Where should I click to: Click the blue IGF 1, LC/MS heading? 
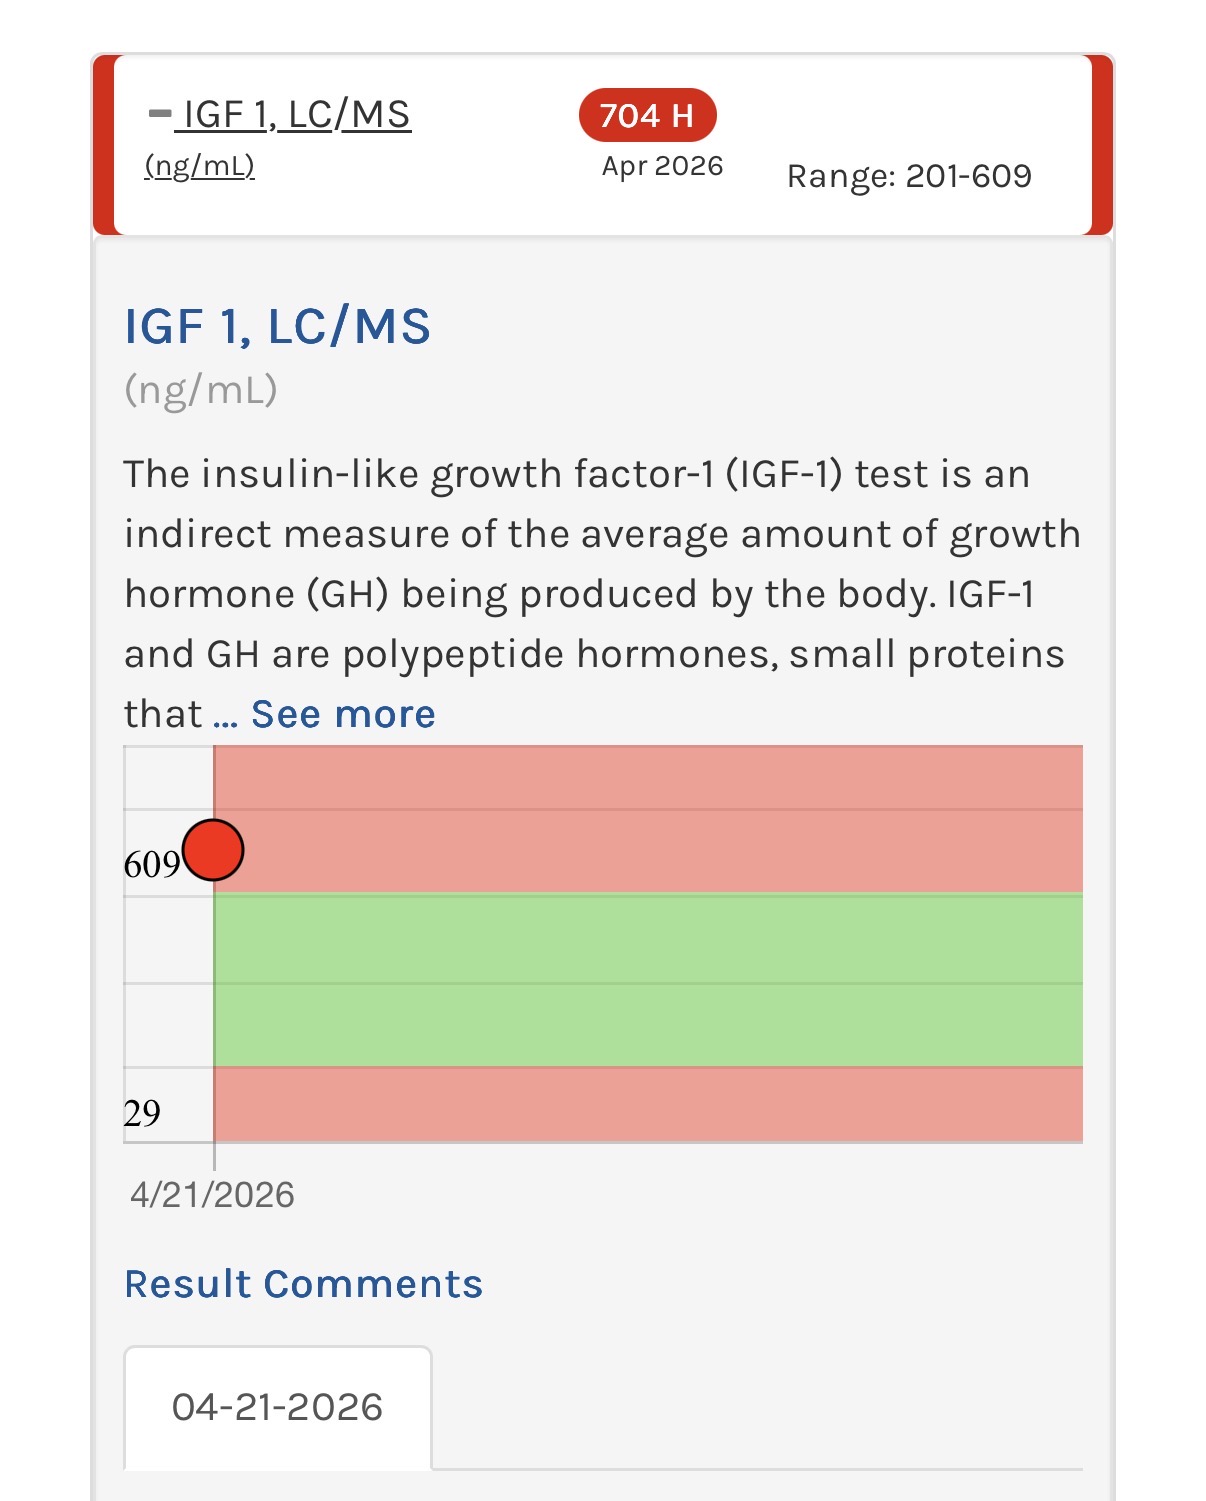pyautogui.click(x=277, y=327)
